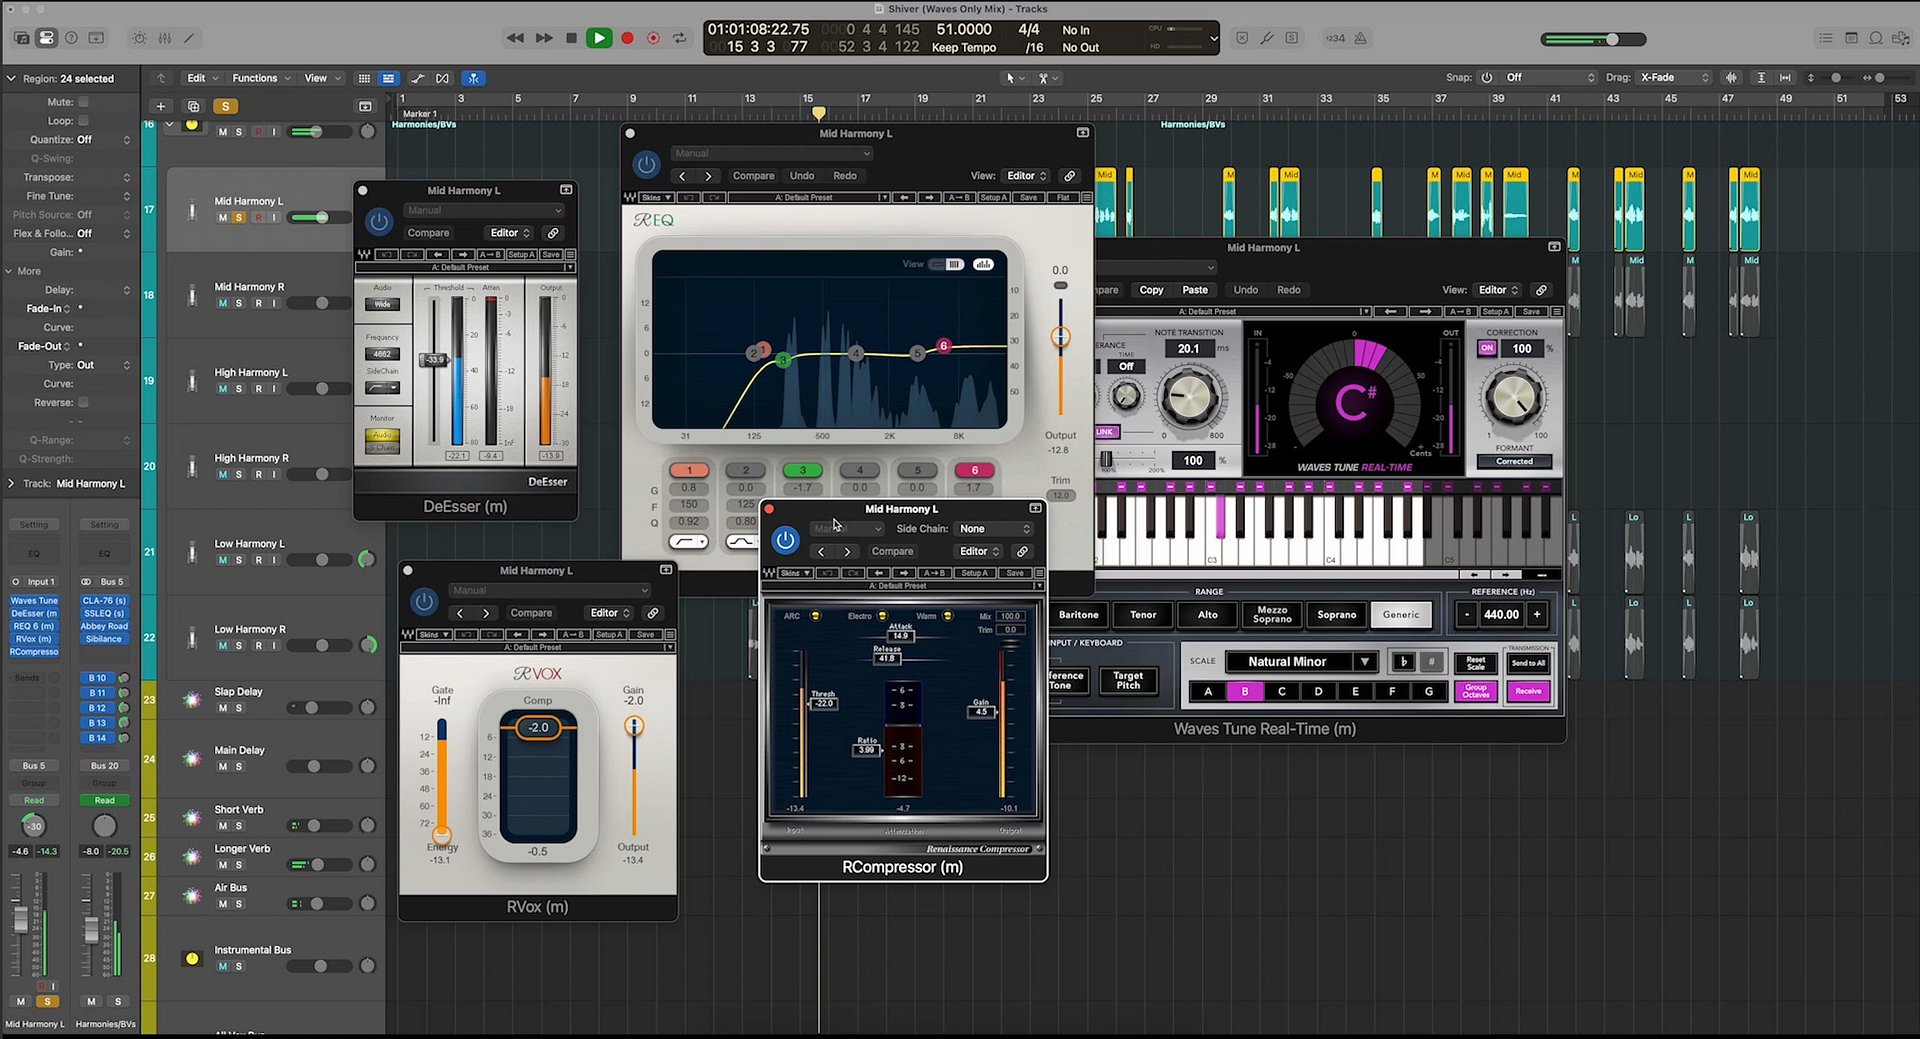Select the Tenor range button

click(x=1143, y=615)
